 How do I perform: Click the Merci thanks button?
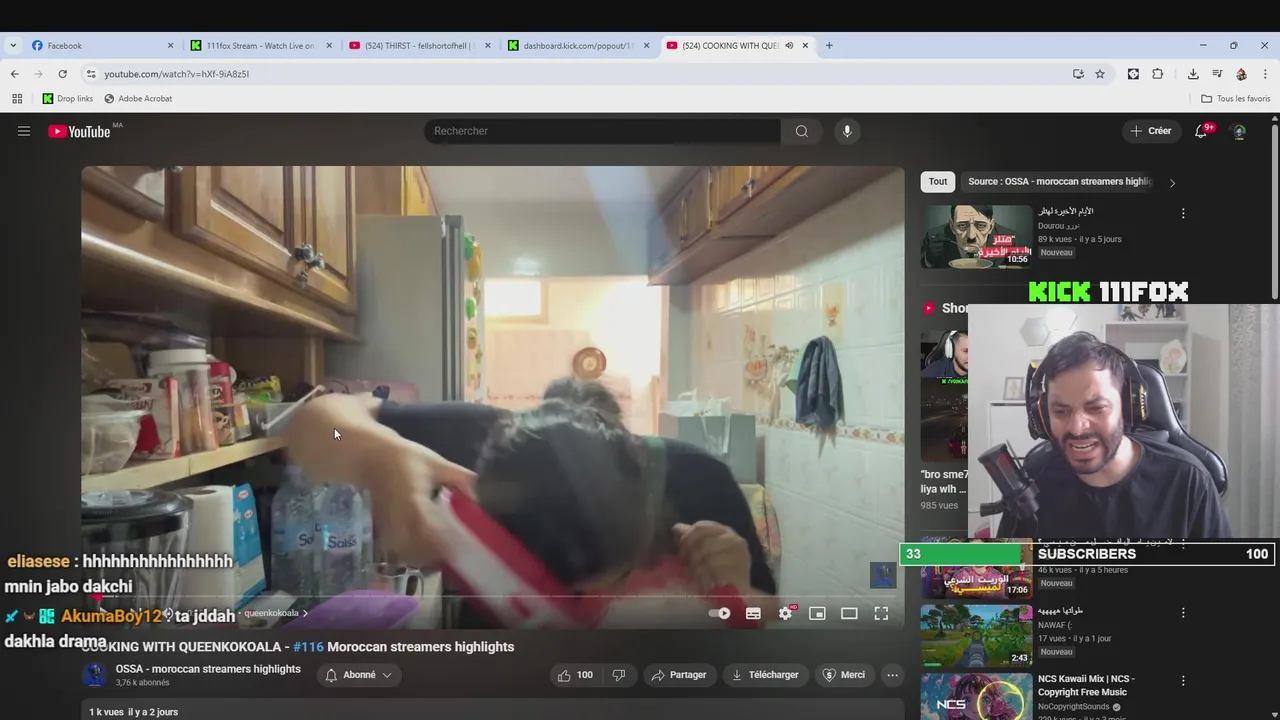click(x=844, y=675)
